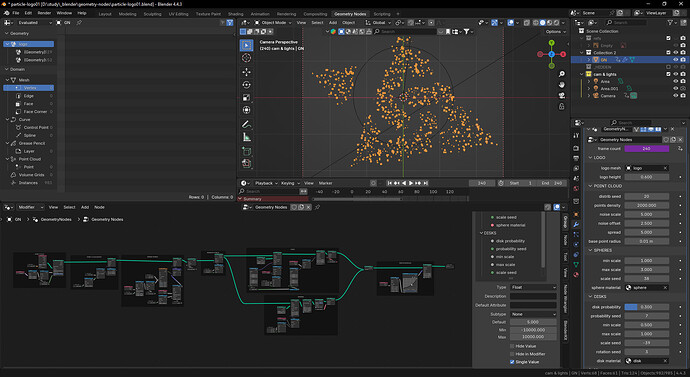This screenshot has width=690, height=377.
Task: Enable the Hide in Modifier checkbox
Action: pos(512,354)
